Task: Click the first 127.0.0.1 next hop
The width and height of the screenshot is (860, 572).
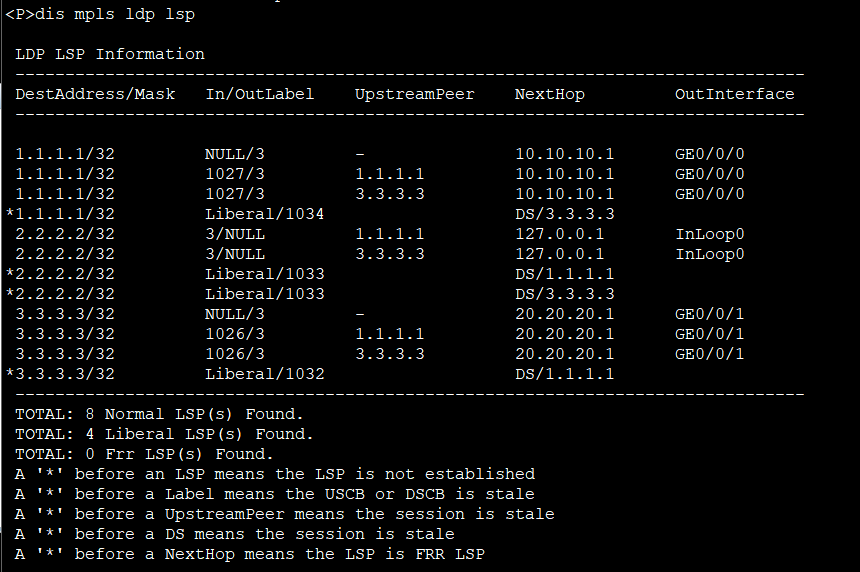Action: pyautogui.click(x=559, y=234)
